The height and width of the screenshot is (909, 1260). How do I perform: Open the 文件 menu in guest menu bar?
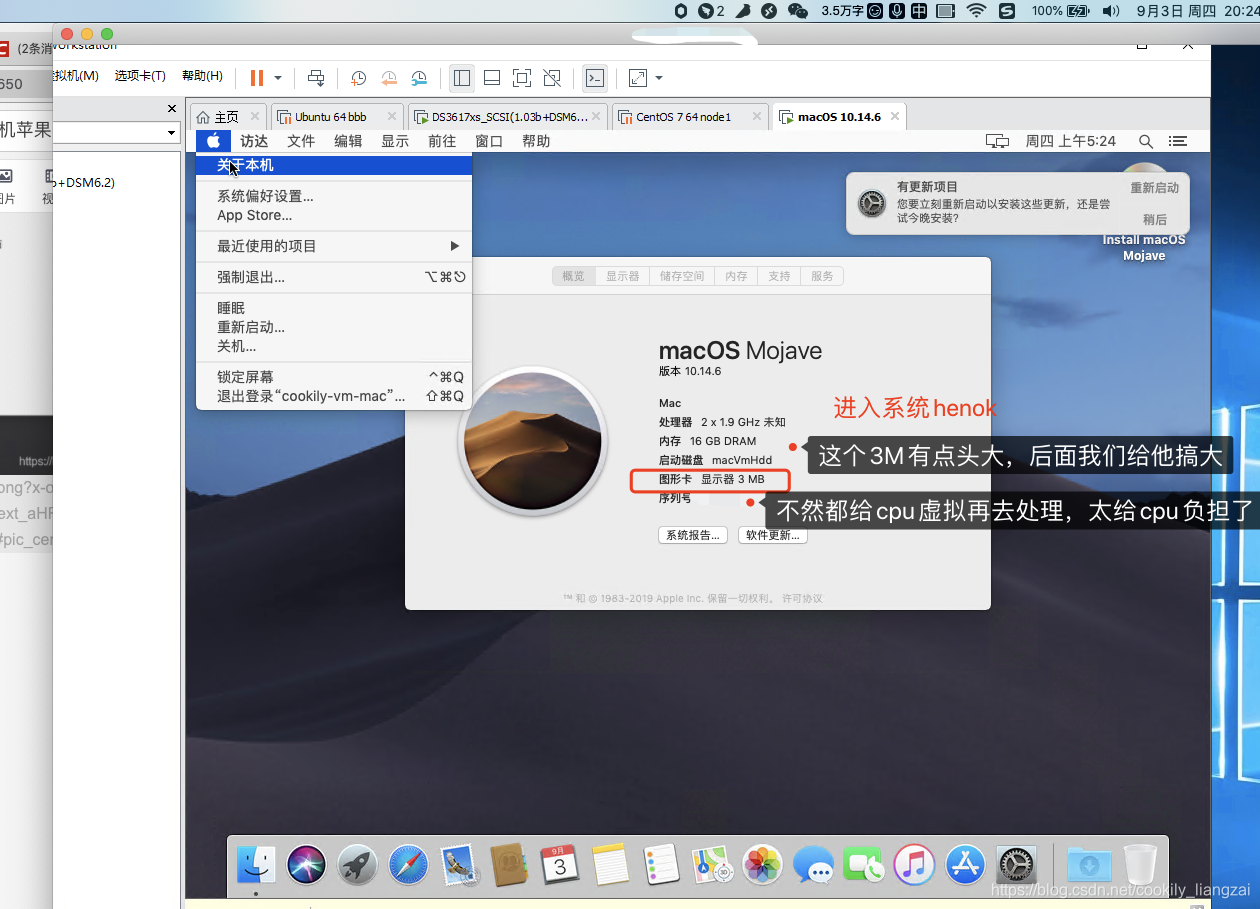[301, 141]
